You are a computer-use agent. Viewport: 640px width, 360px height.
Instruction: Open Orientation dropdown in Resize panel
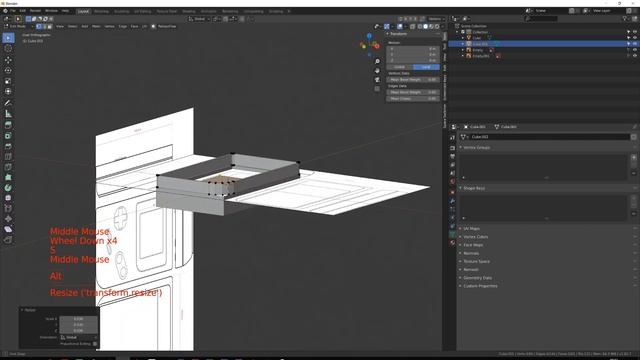coord(79,338)
